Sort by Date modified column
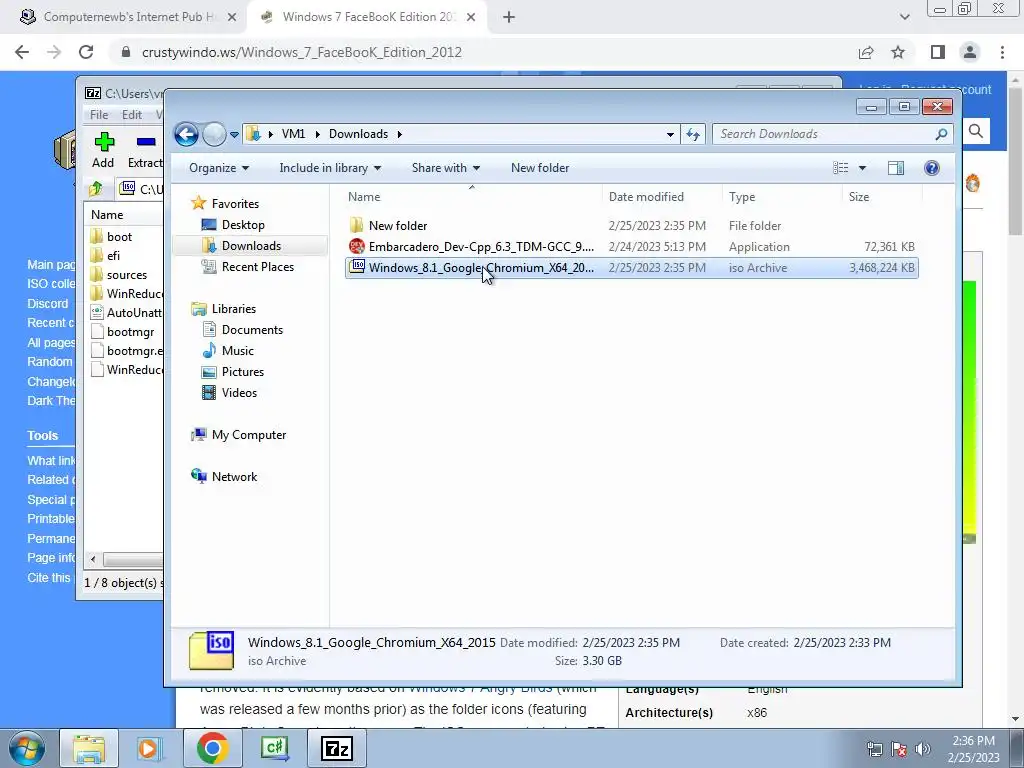The width and height of the screenshot is (1024, 768). (x=662, y=197)
